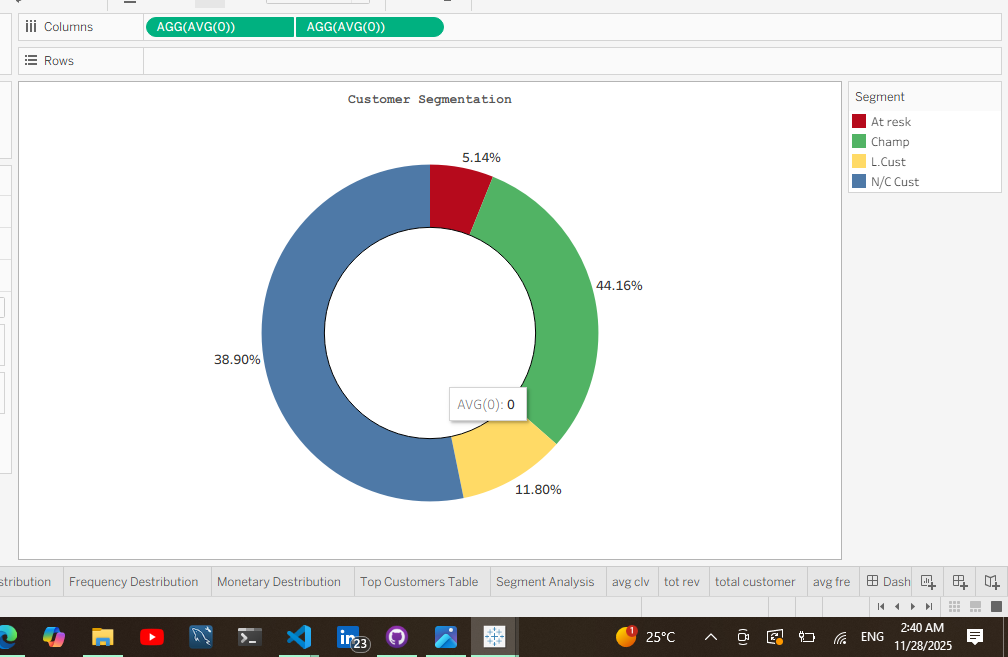The height and width of the screenshot is (657, 1008).
Task: Navigate to the last sheet
Action: tap(928, 606)
